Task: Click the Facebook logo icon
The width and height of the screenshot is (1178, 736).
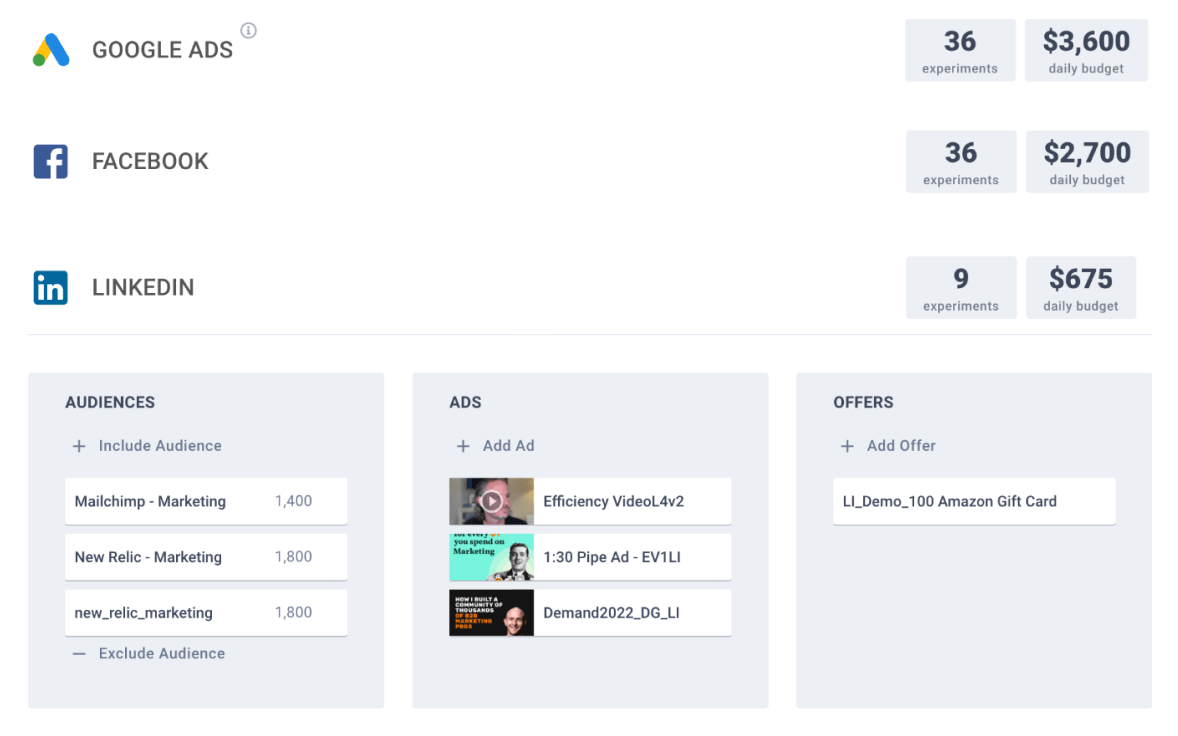Action: (x=51, y=161)
